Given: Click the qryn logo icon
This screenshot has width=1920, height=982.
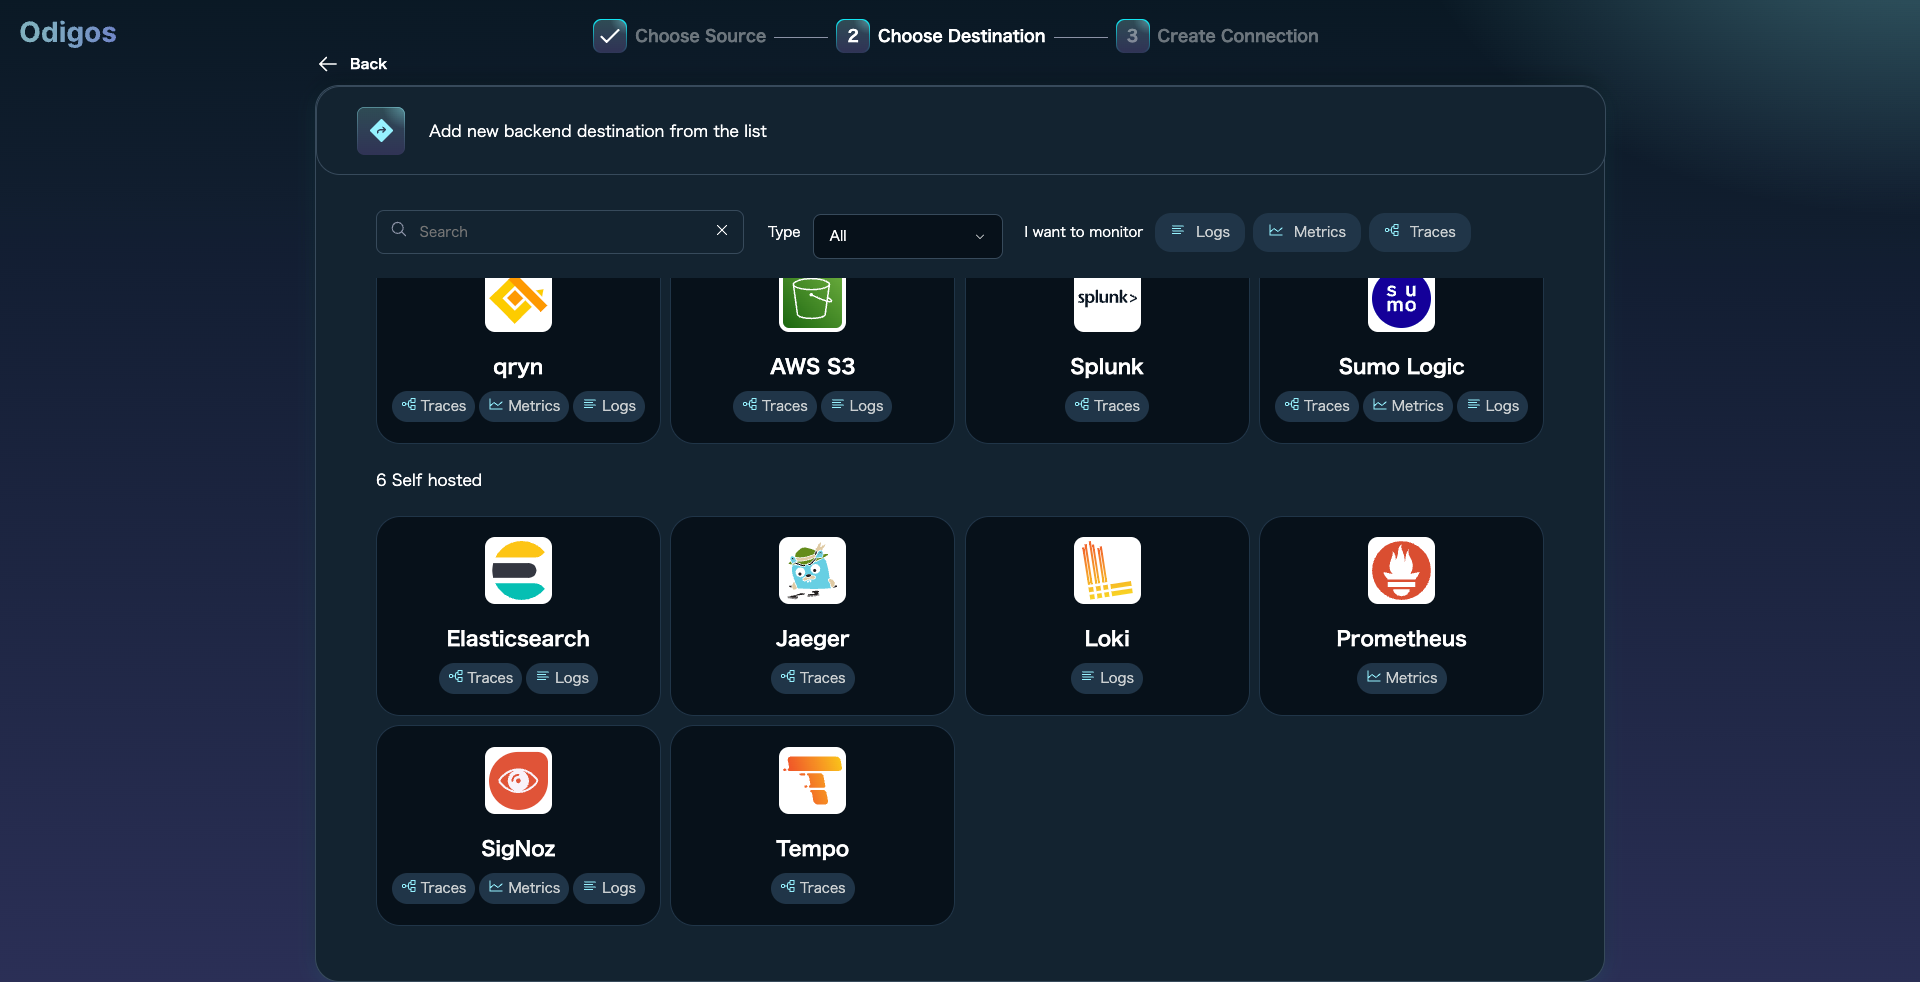Looking at the screenshot, I should (x=518, y=304).
